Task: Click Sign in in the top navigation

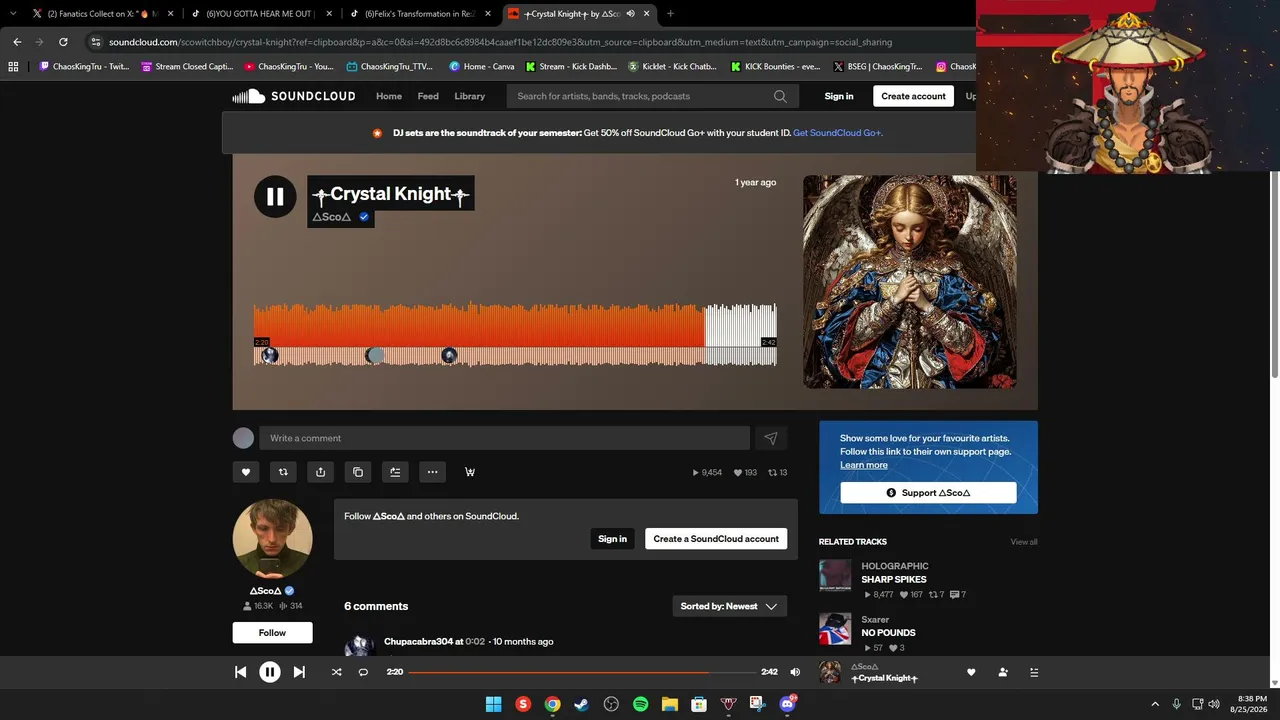Action: coord(839,96)
